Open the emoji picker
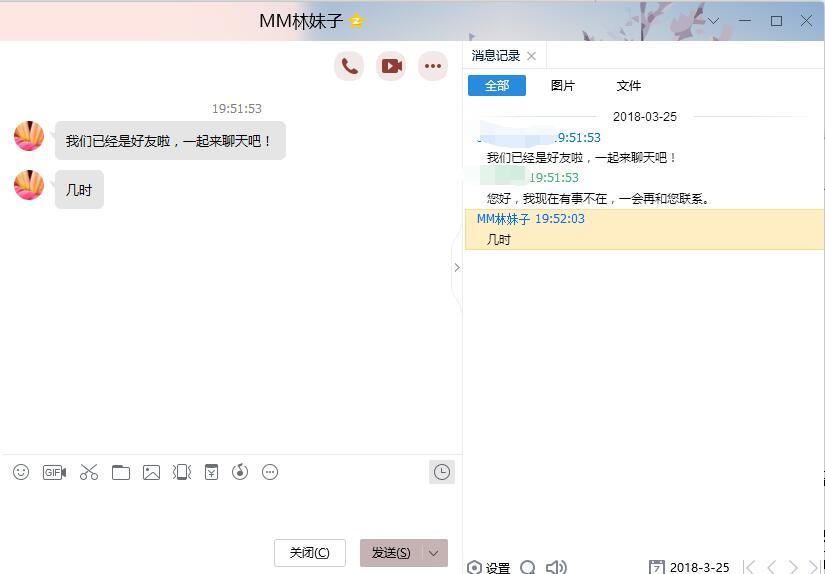Viewport: 825px width, 574px height. coord(21,472)
